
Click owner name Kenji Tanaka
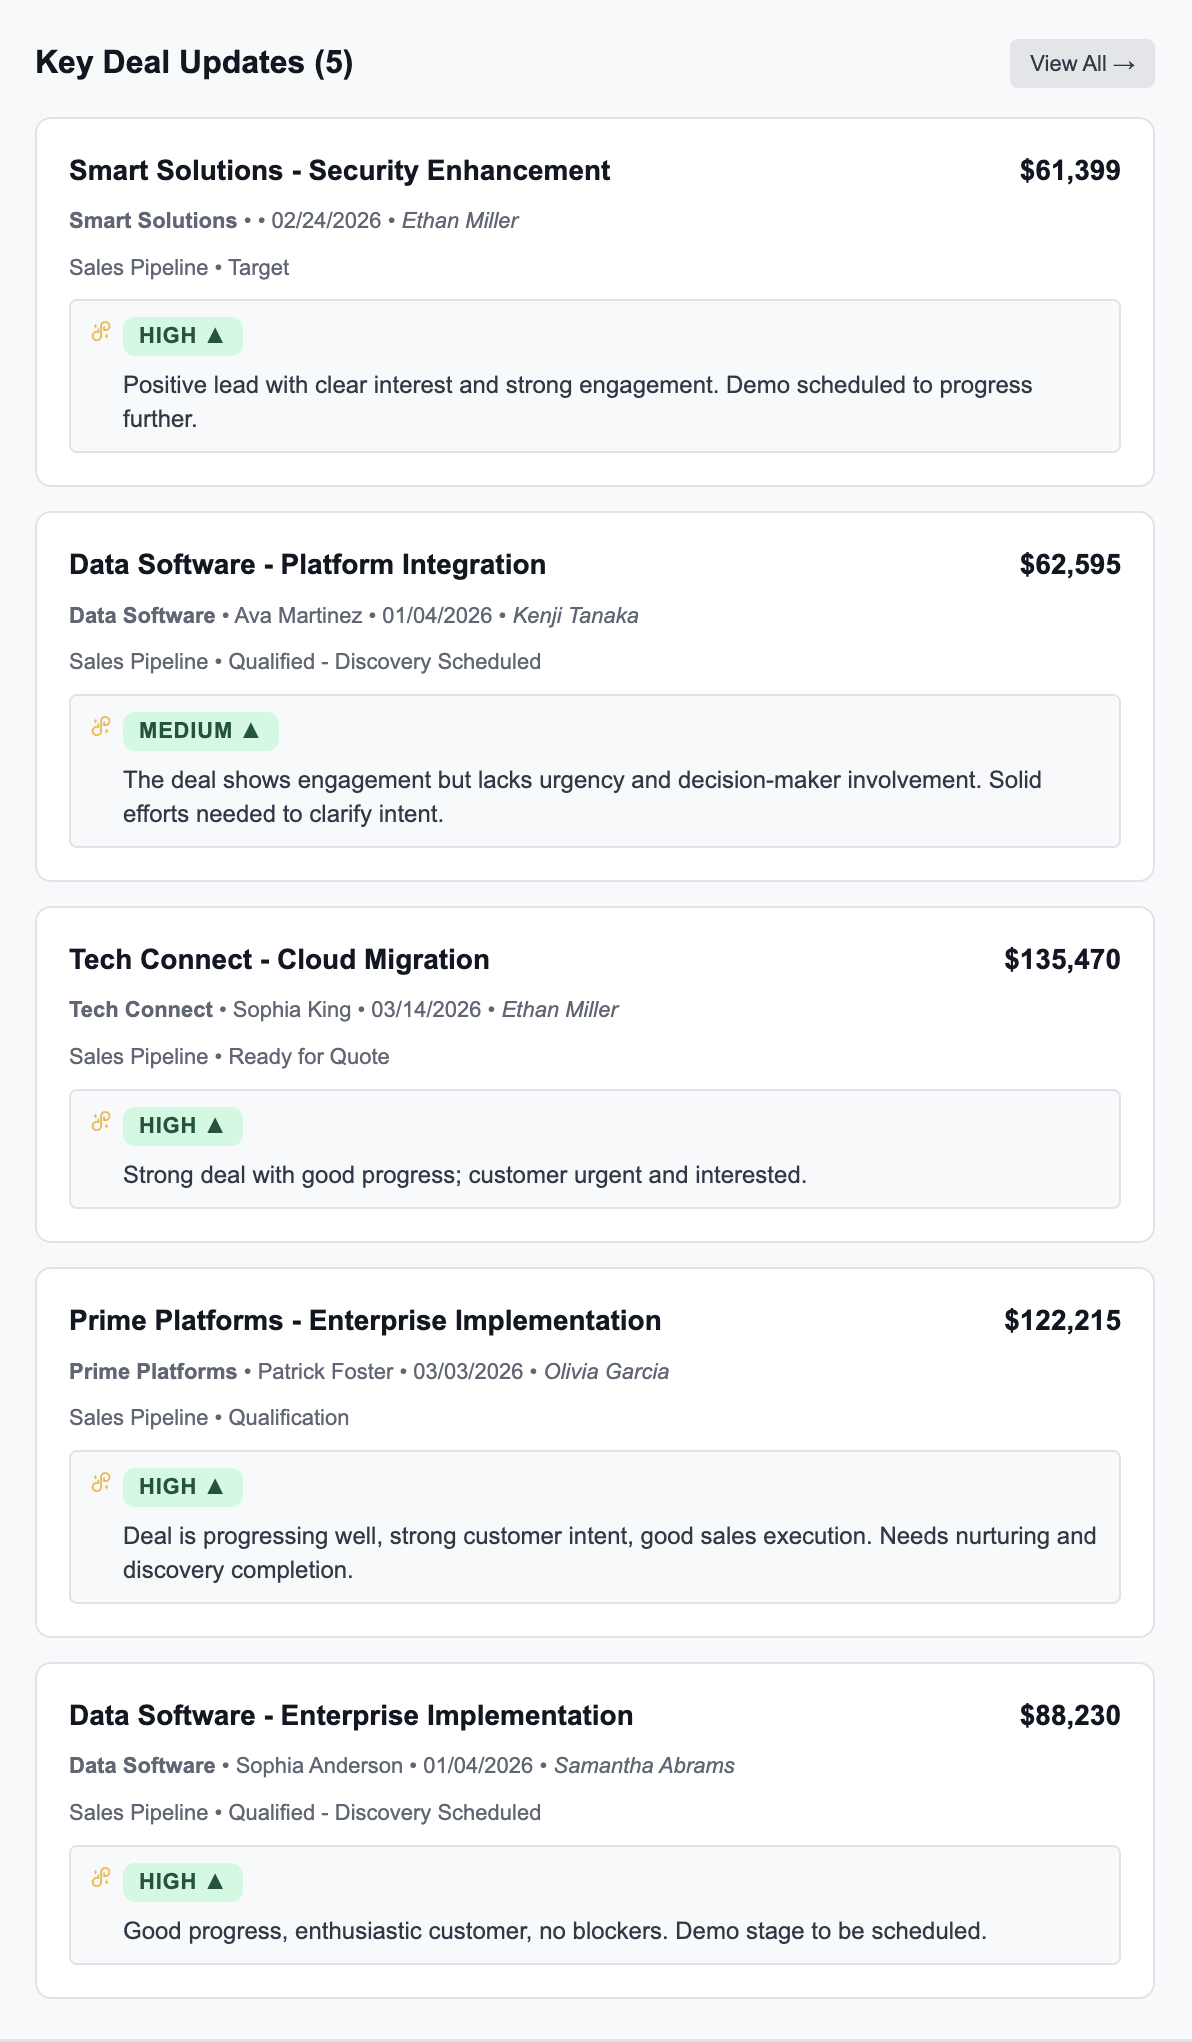coord(575,616)
